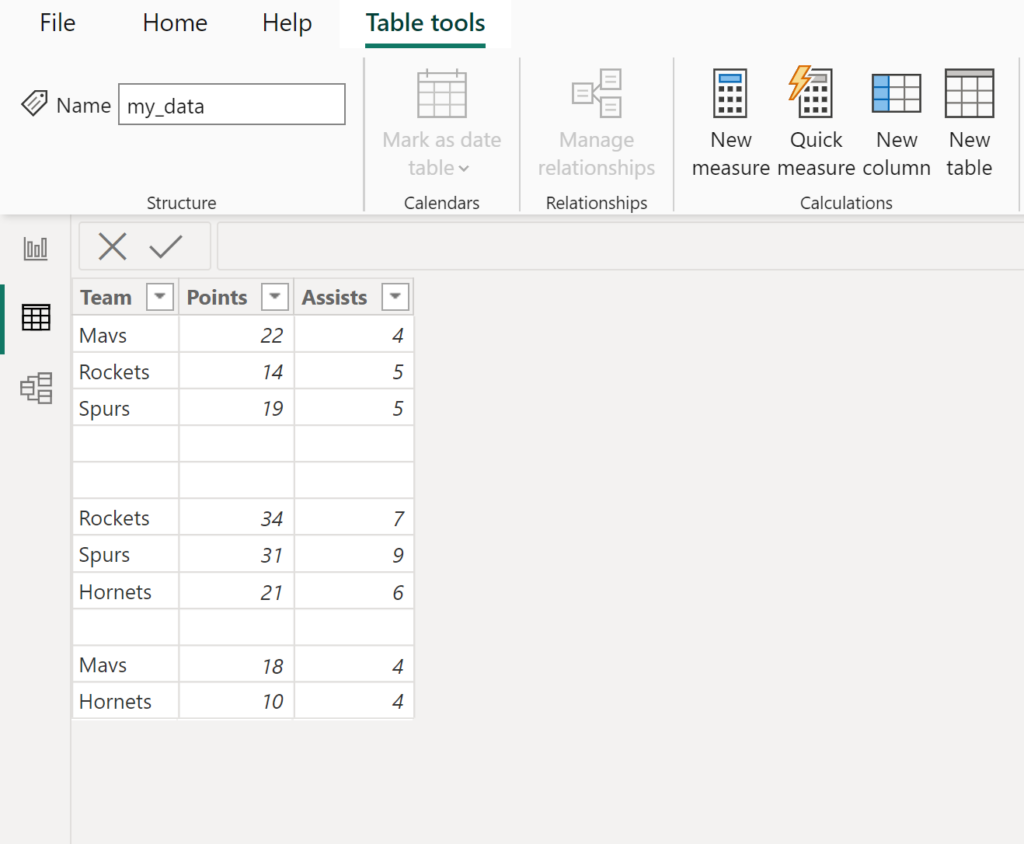Select the Points column header
Screen dimensions: 1024x844
click(x=236, y=297)
